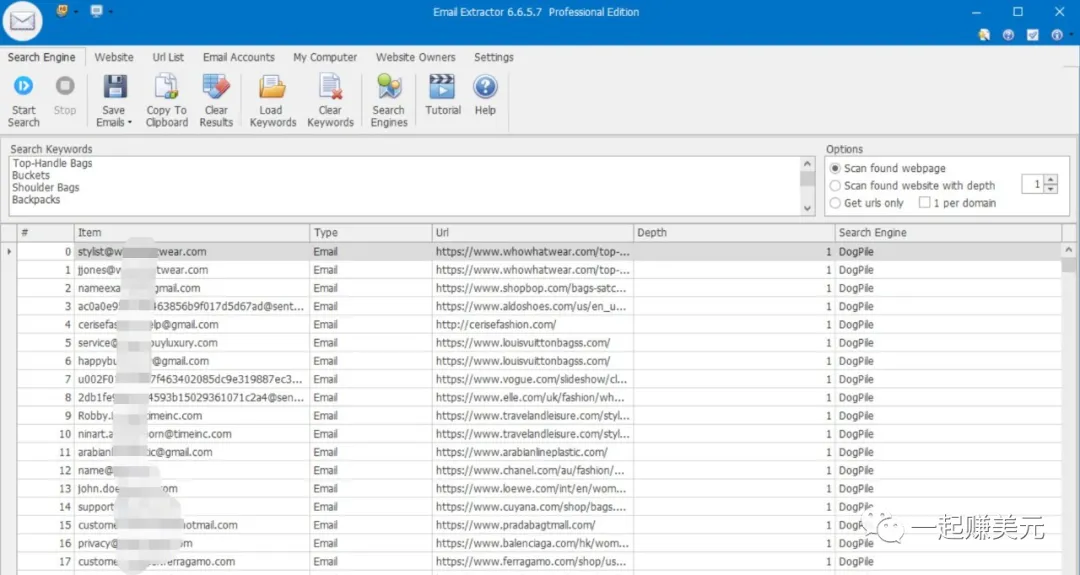Sort results by the Url column header
This screenshot has height=575, width=1080.
532,233
